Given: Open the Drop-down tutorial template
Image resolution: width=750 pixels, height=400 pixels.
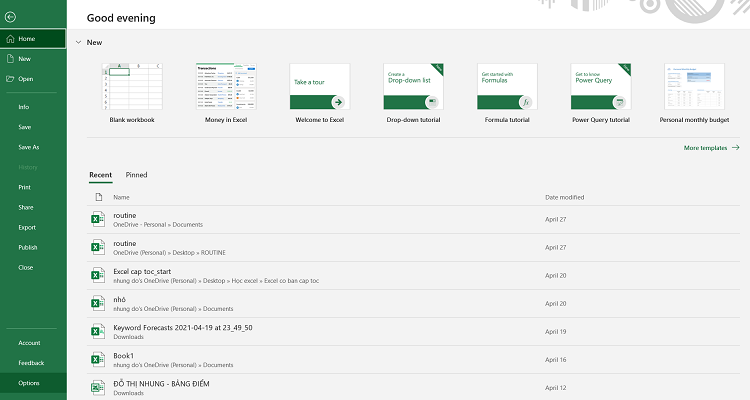Looking at the screenshot, I should point(413,93).
